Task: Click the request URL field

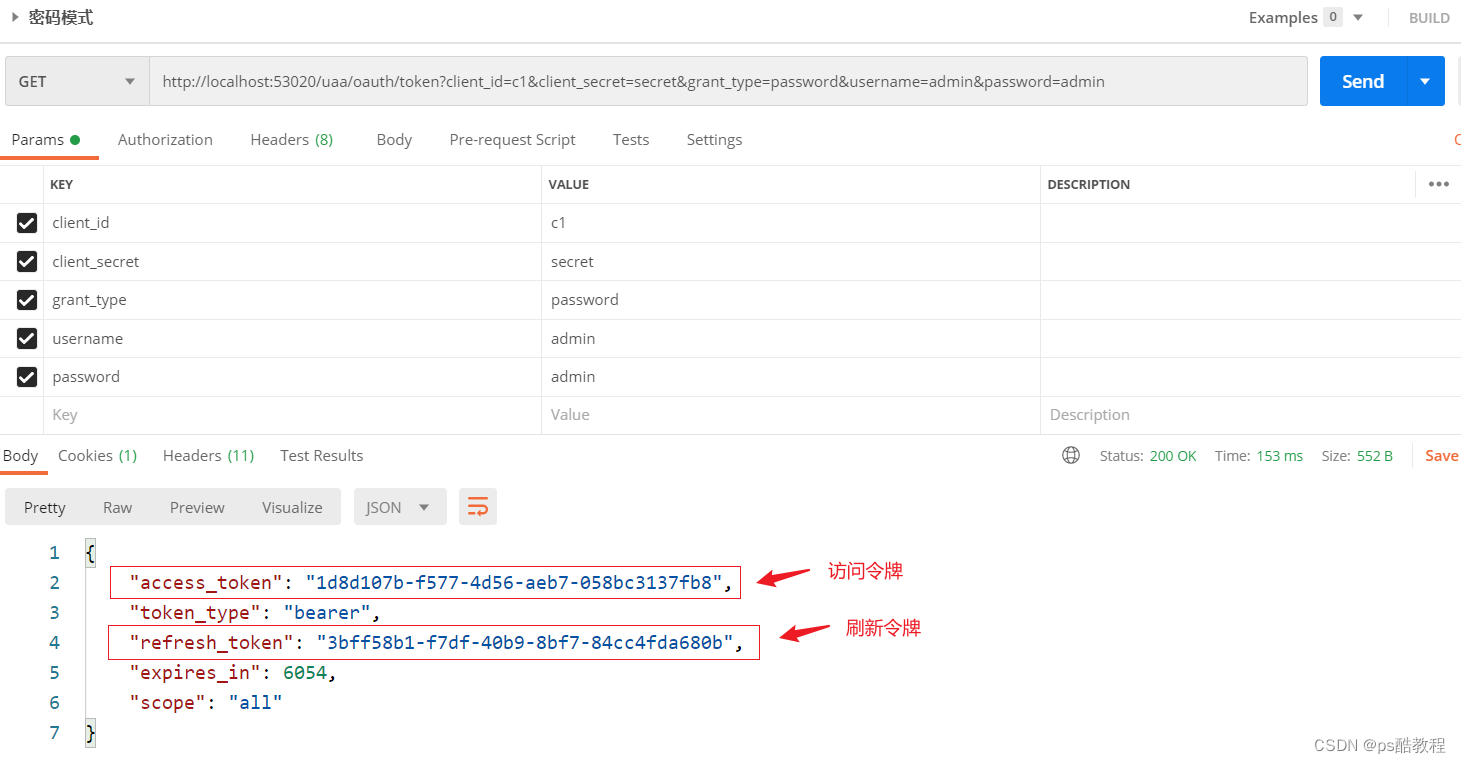Action: [x=728, y=81]
